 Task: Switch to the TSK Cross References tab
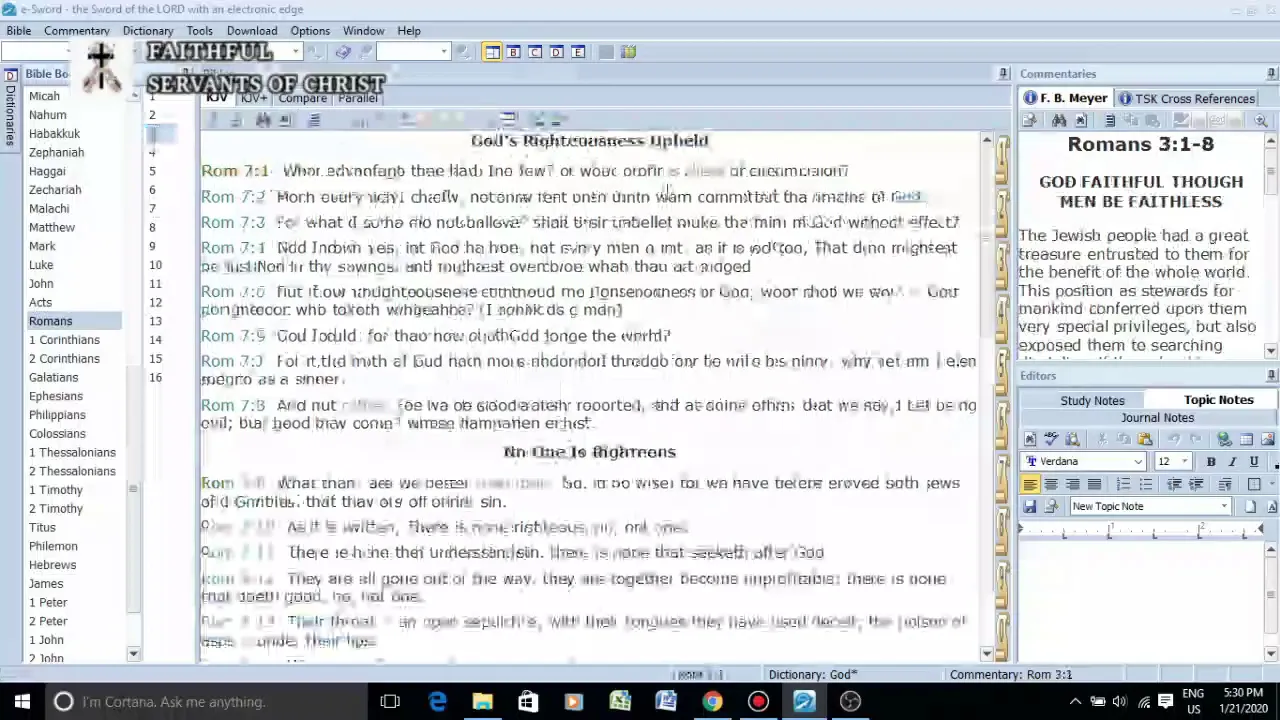[x=1185, y=98]
